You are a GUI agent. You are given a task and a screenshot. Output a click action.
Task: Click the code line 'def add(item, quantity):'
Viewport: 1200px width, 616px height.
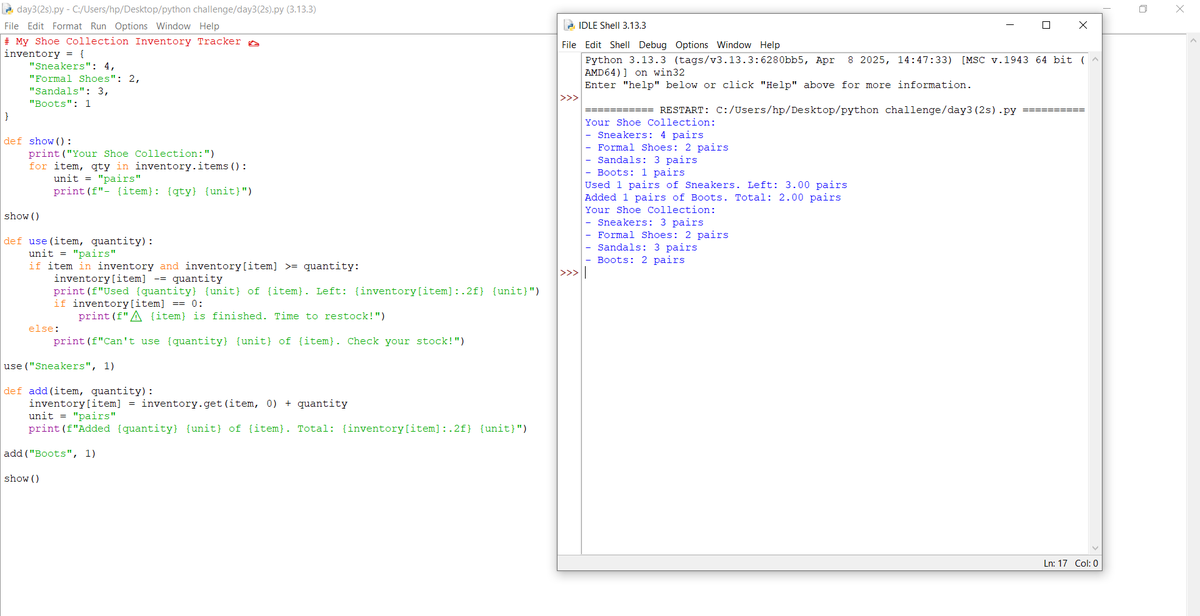pyautogui.click(x=79, y=391)
